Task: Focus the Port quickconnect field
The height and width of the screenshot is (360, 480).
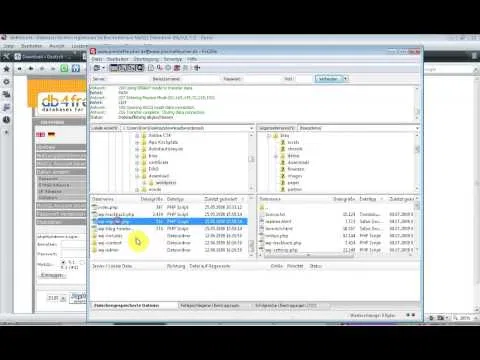Action: (304, 79)
